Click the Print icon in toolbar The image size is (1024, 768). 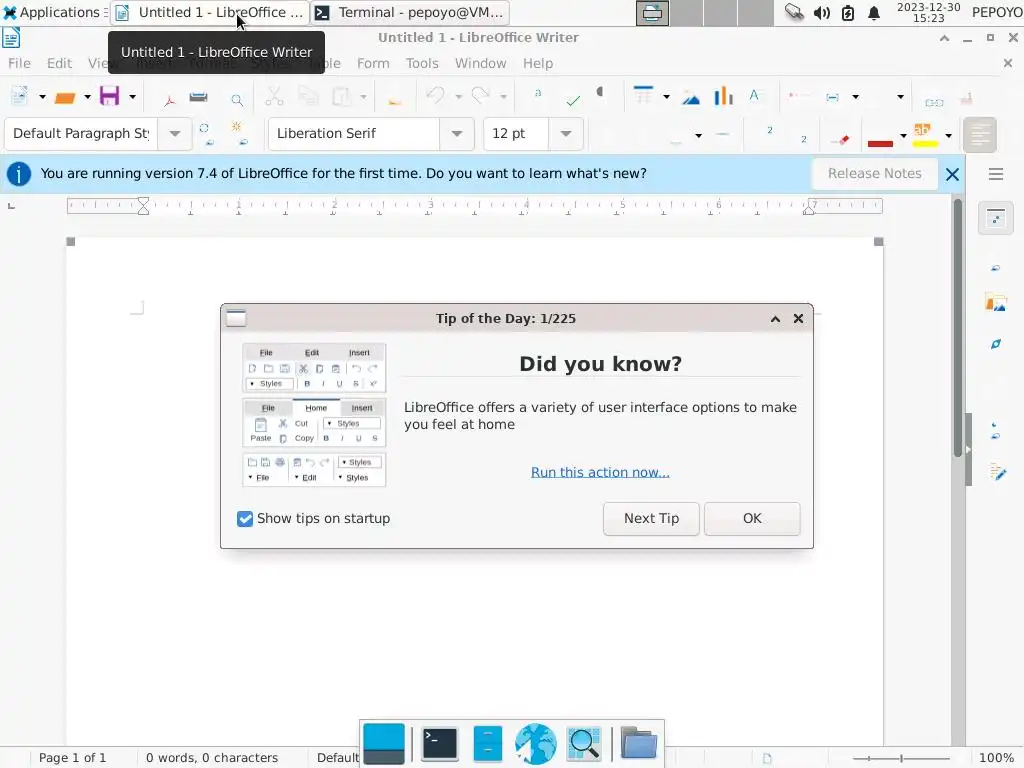[x=199, y=97]
